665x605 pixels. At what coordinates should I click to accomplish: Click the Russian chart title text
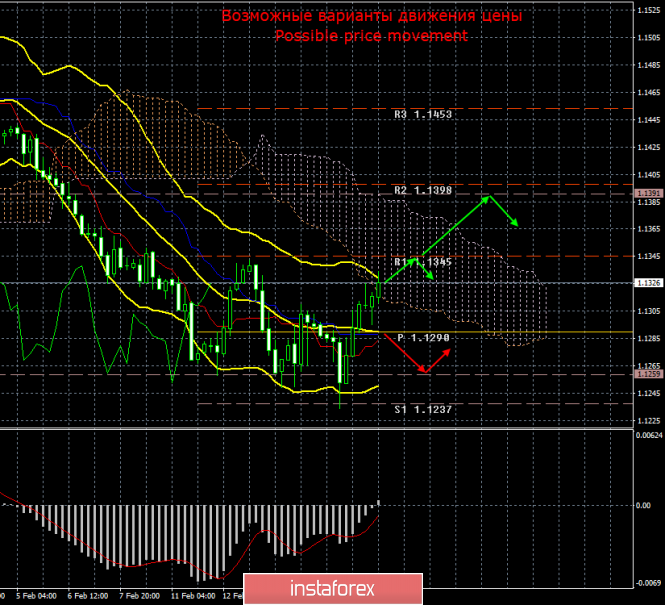tap(372, 16)
